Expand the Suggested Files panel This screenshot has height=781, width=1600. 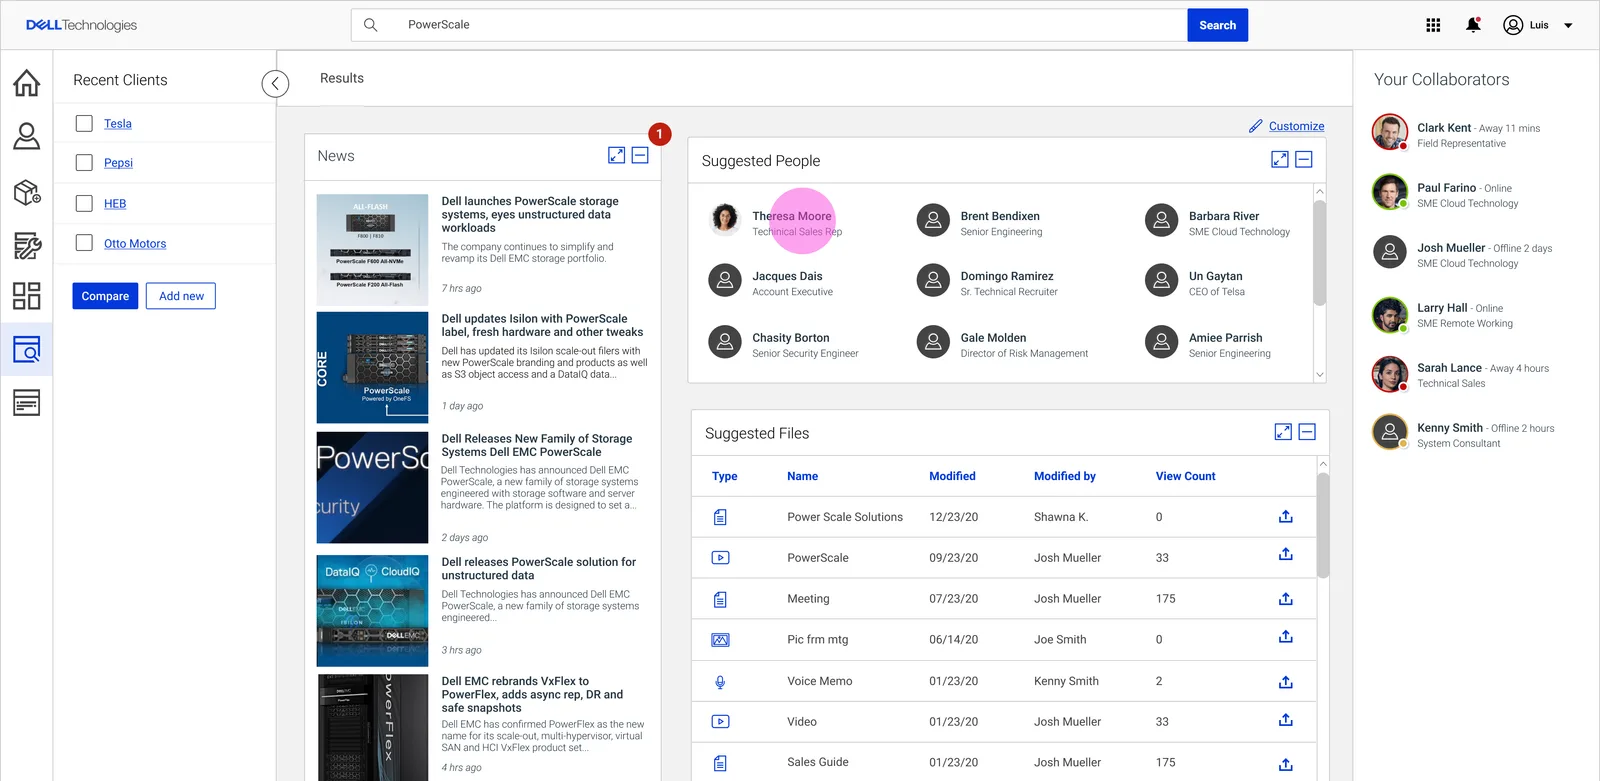[x=1283, y=432]
